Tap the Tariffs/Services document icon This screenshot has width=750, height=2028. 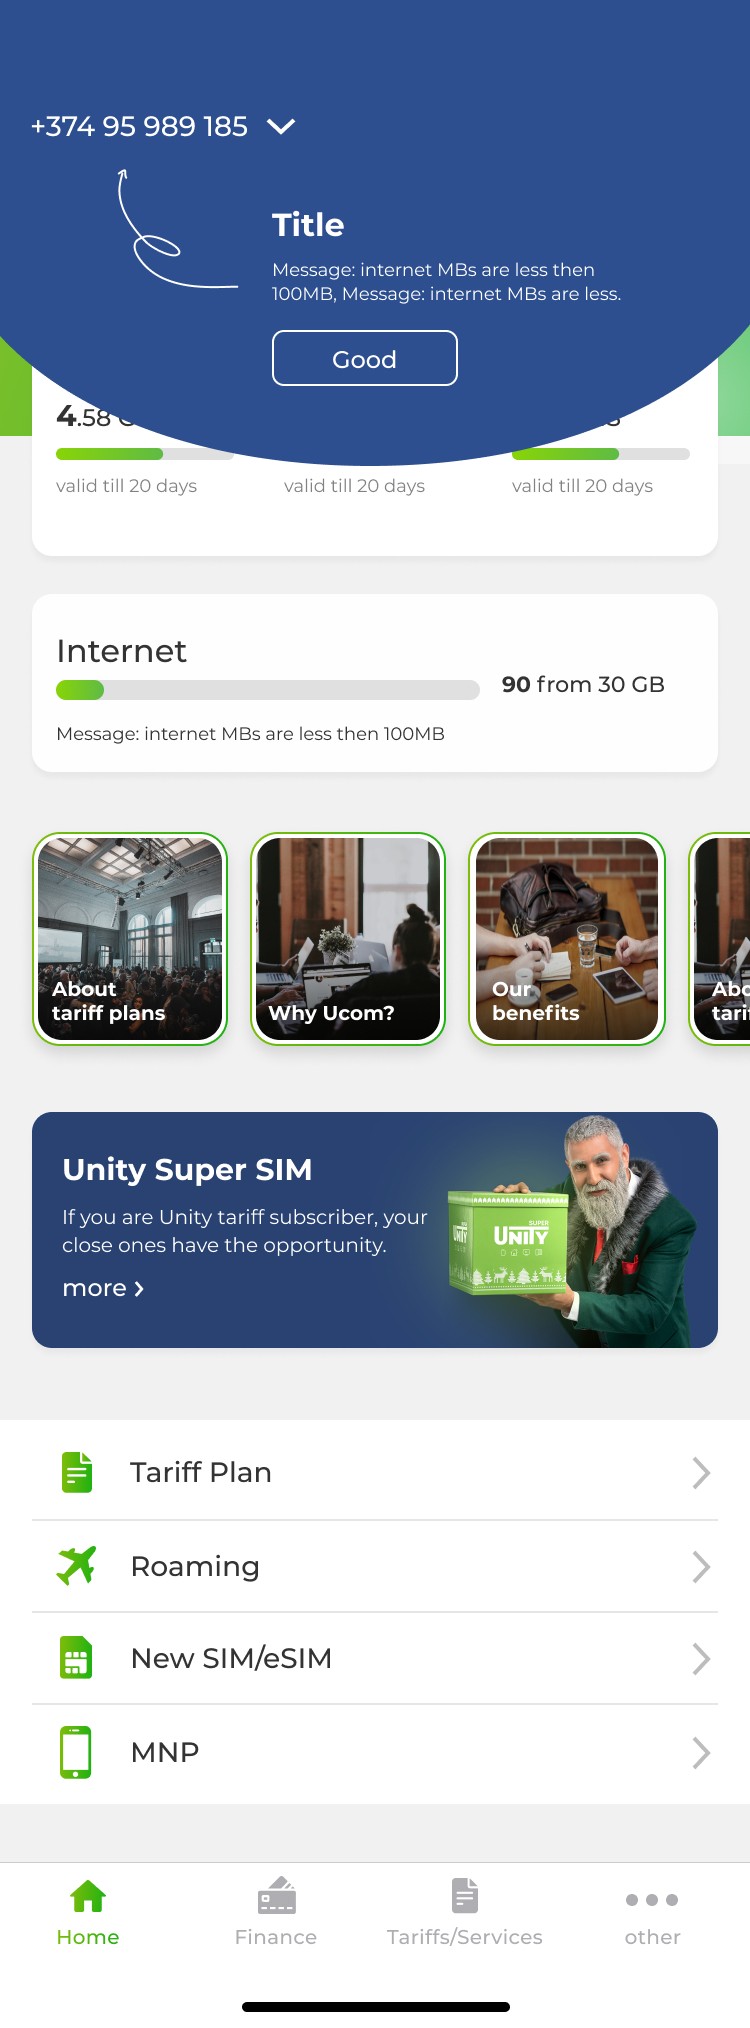pos(465,1895)
